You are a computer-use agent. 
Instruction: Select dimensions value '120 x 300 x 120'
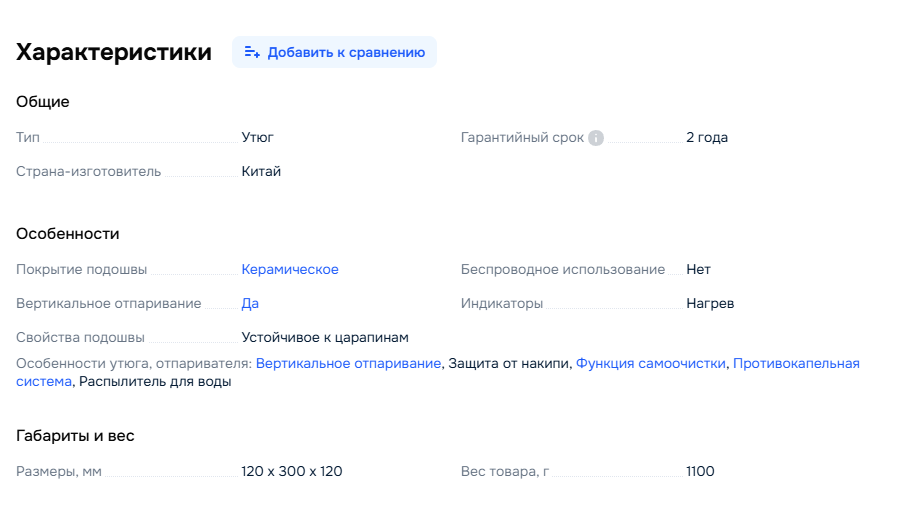click(x=292, y=471)
